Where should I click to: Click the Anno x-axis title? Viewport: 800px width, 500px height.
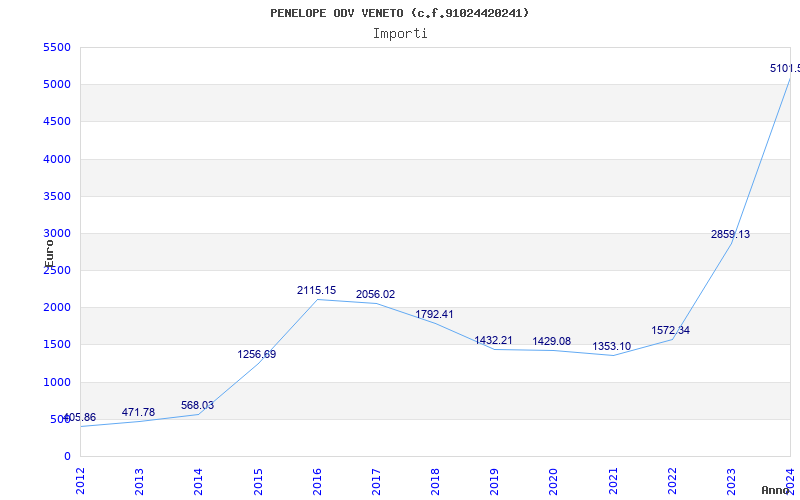point(776,490)
